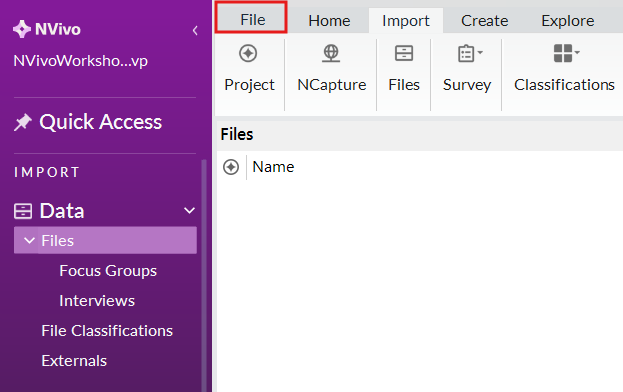Select Externals in the sidebar
The height and width of the screenshot is (392, 623).
coord(74,361)
